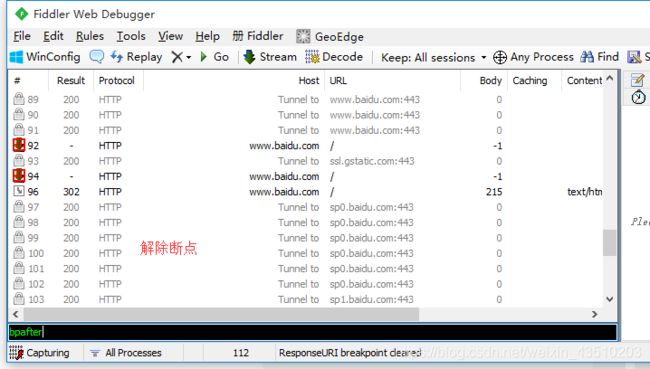Sort sessions by Caching column header

530,80
